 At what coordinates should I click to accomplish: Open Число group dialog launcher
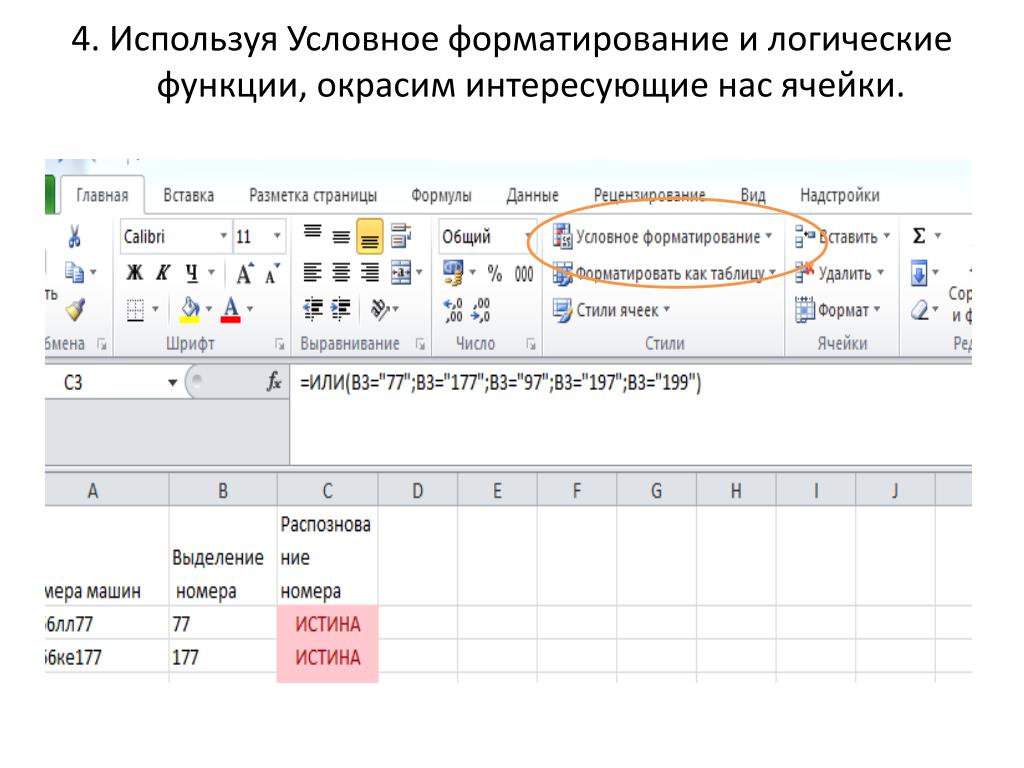[x=531, y=344]
